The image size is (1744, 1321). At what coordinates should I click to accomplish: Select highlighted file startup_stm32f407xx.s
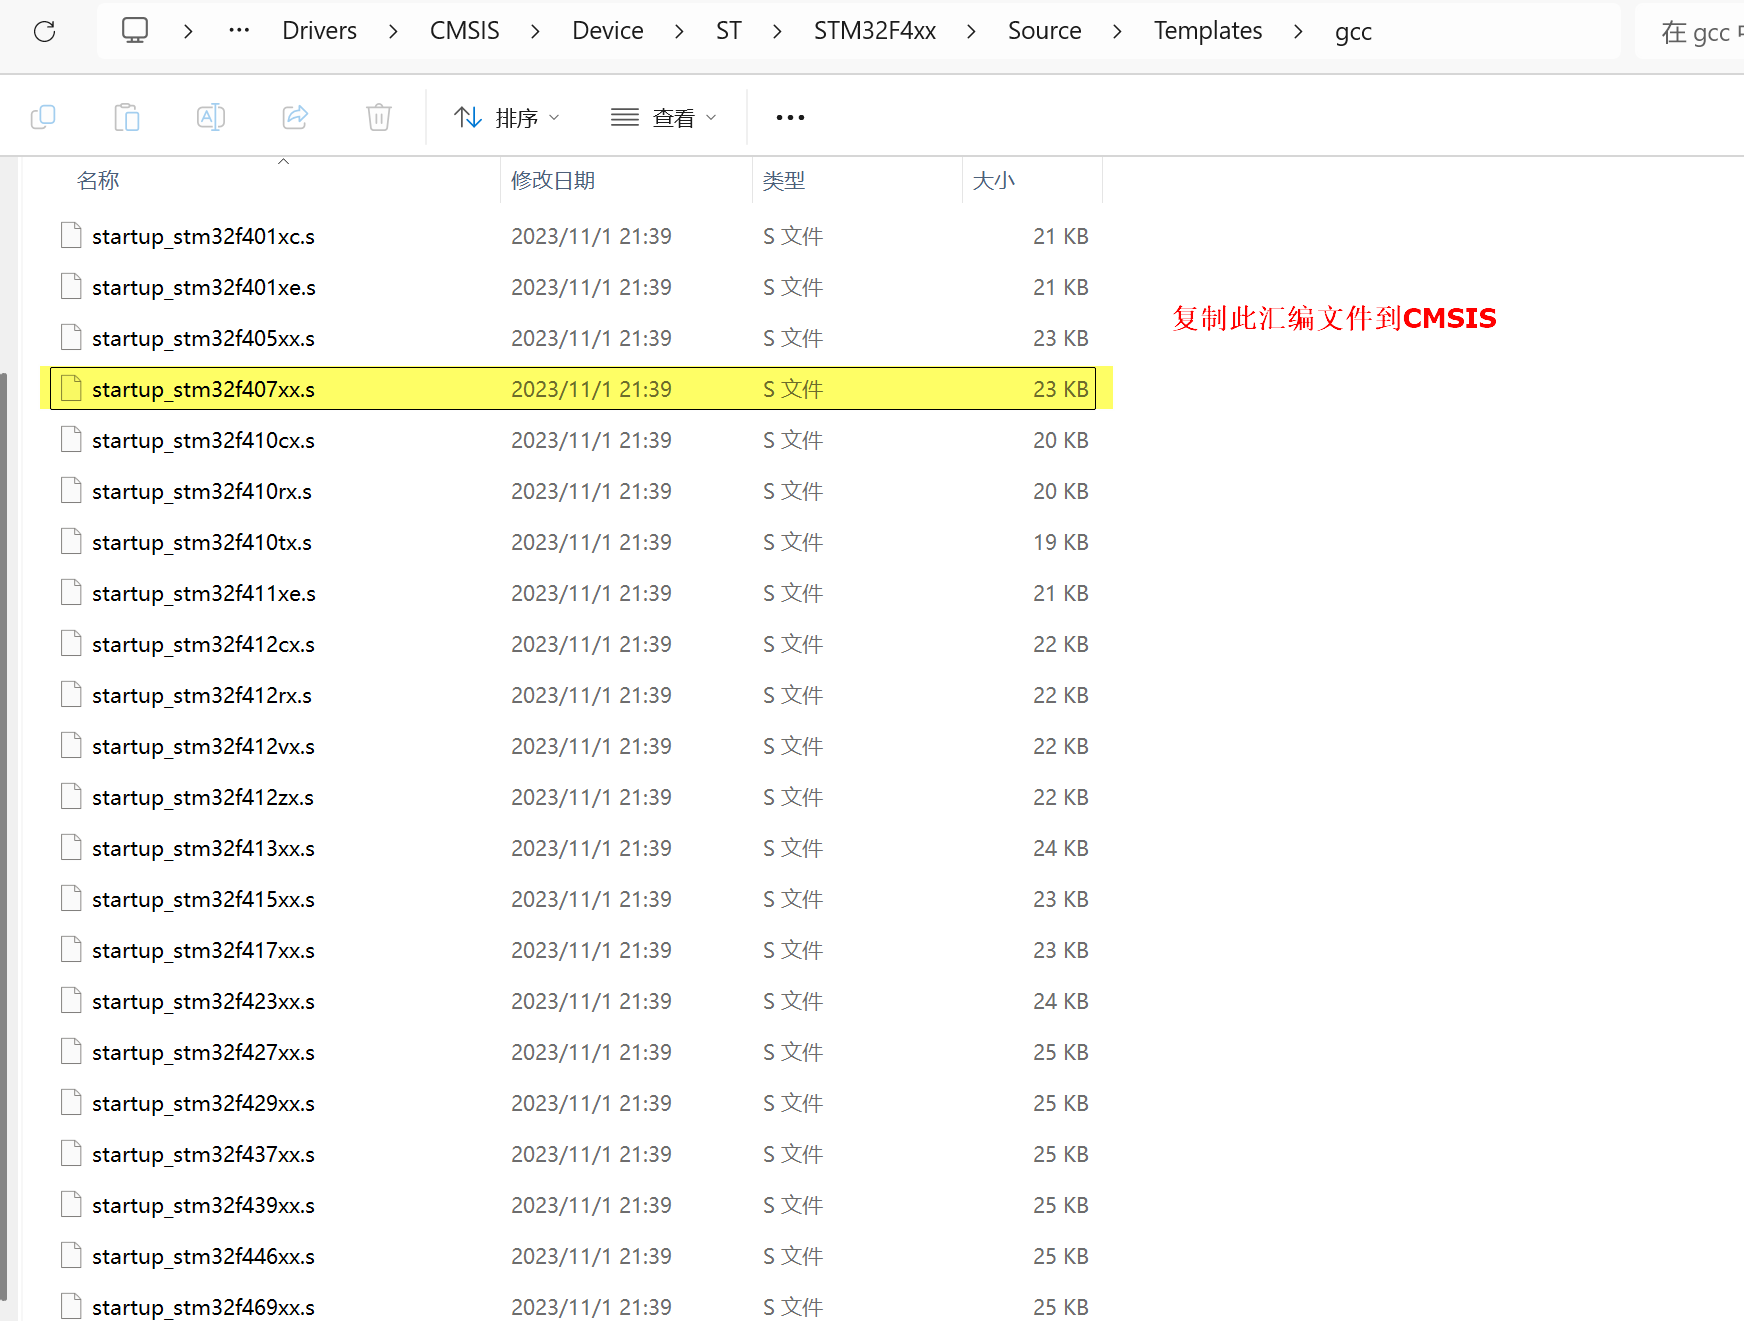point(573,388)
